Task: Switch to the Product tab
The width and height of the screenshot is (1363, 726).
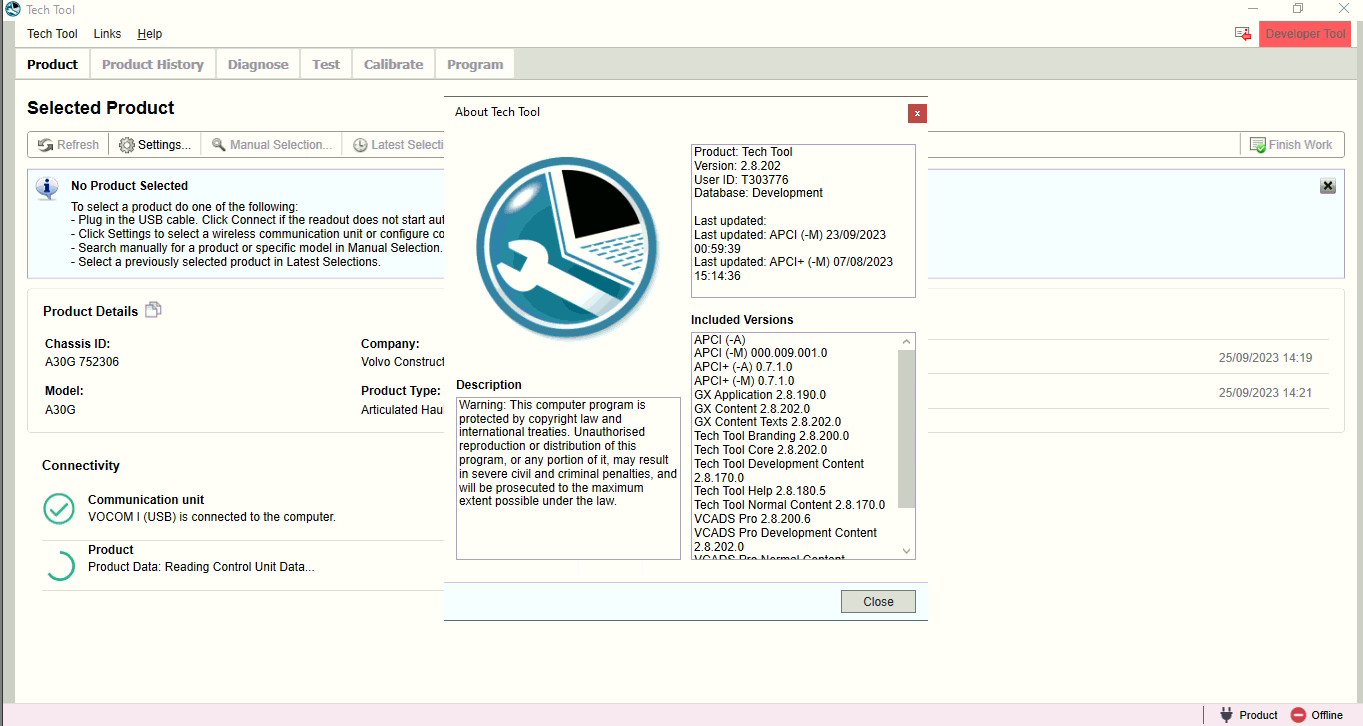Action: (52, 64)
